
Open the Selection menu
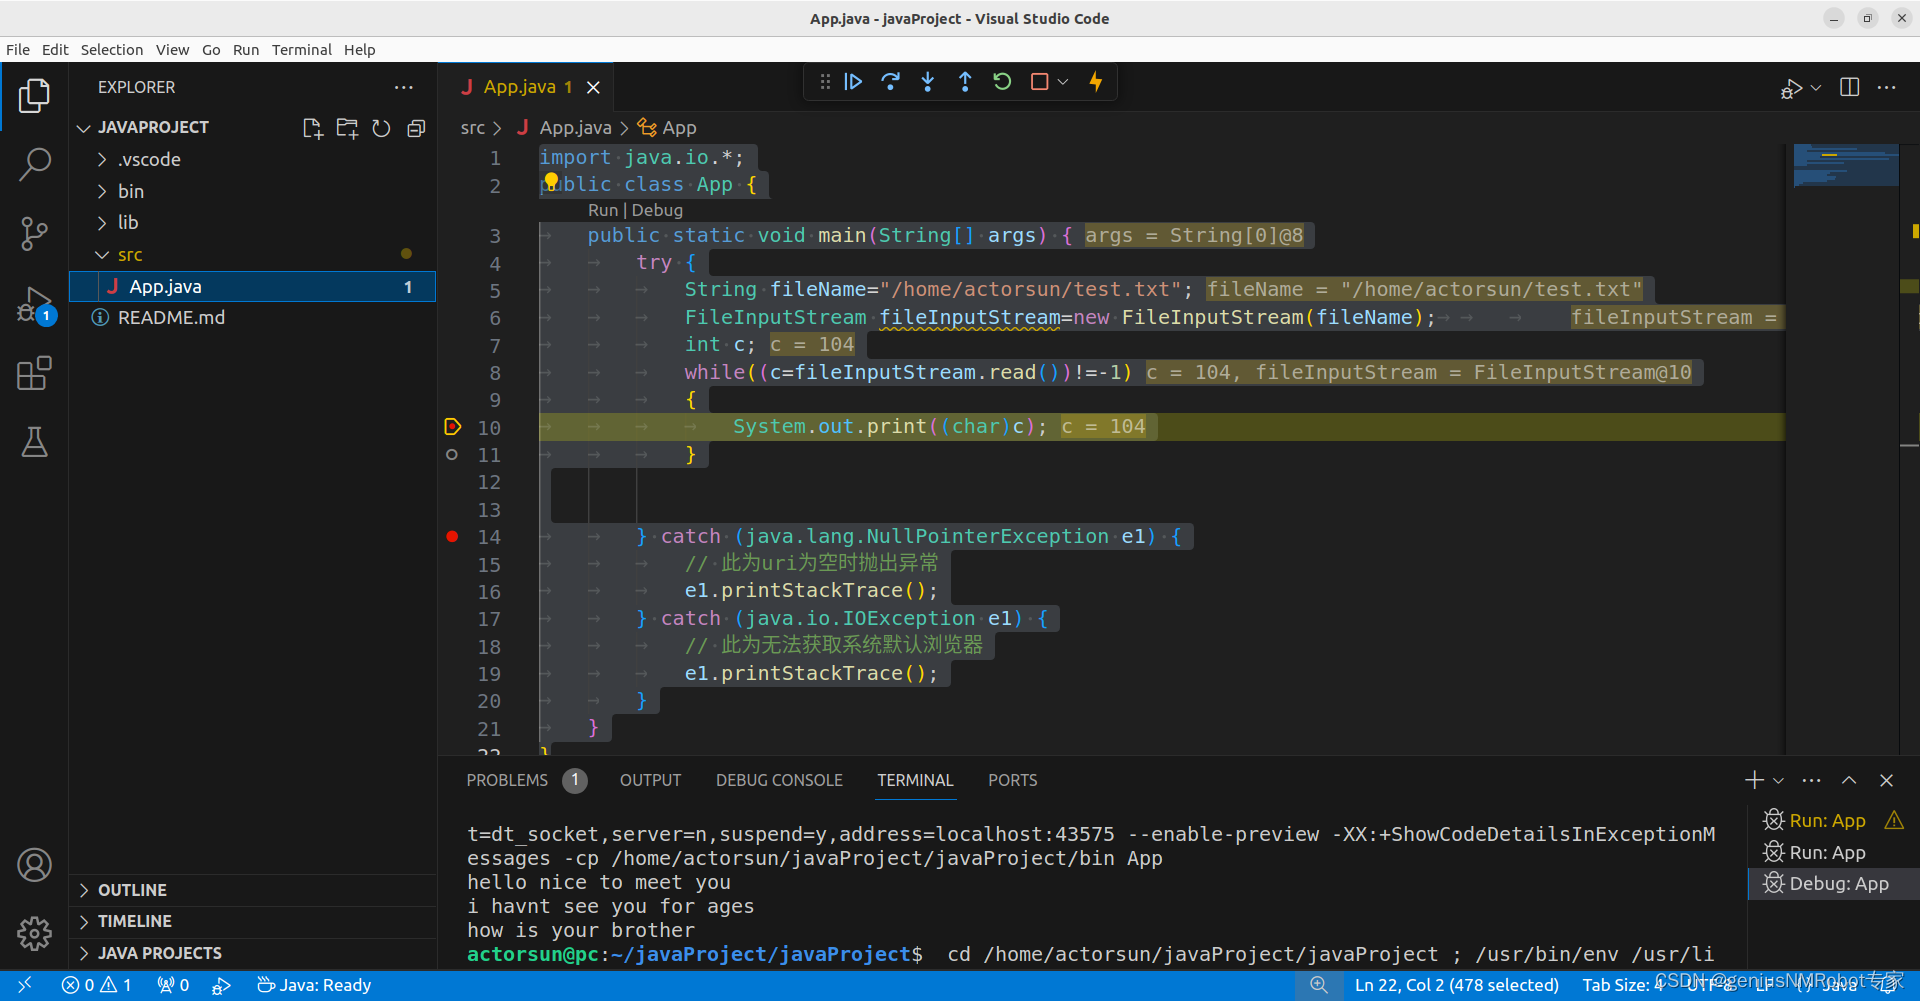pyautogui.click(x=112, y=50)
